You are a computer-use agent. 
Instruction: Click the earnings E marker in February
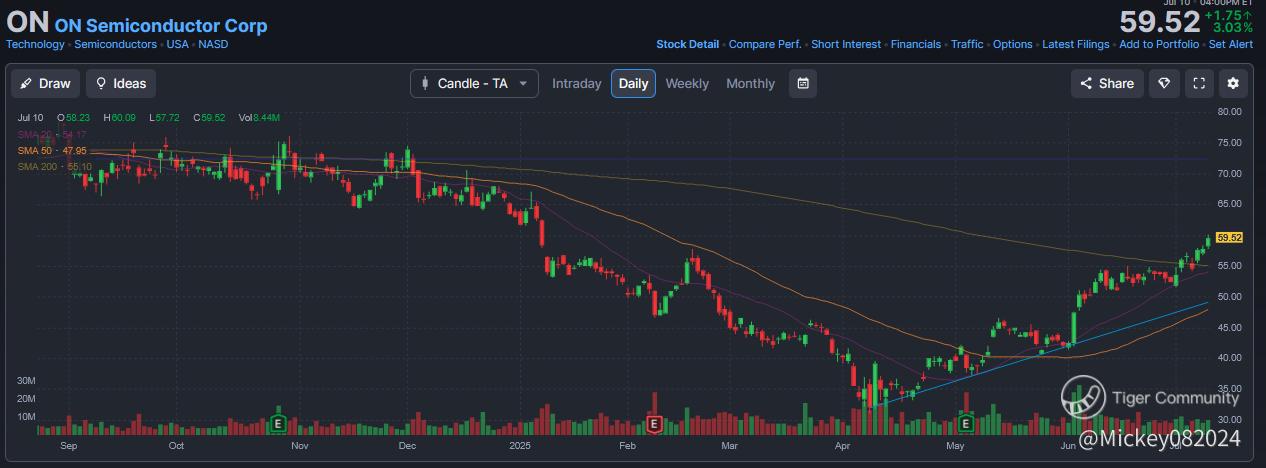[654, 424]
